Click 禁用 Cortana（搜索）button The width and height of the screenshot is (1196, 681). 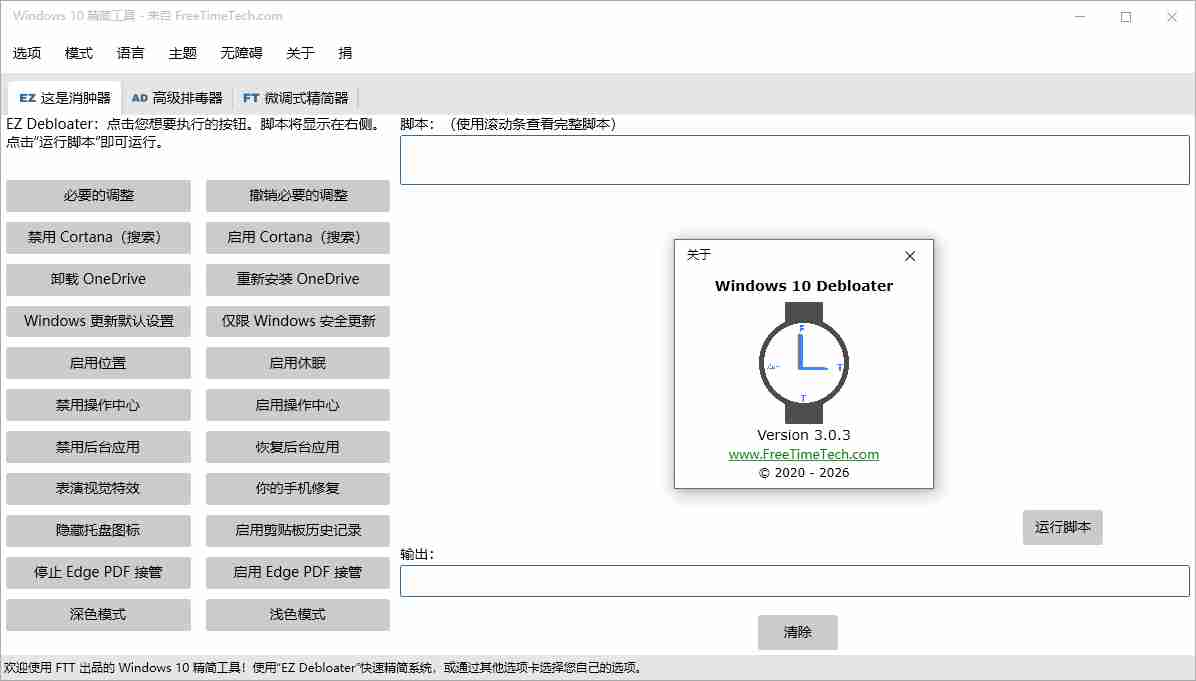(98, 237)
